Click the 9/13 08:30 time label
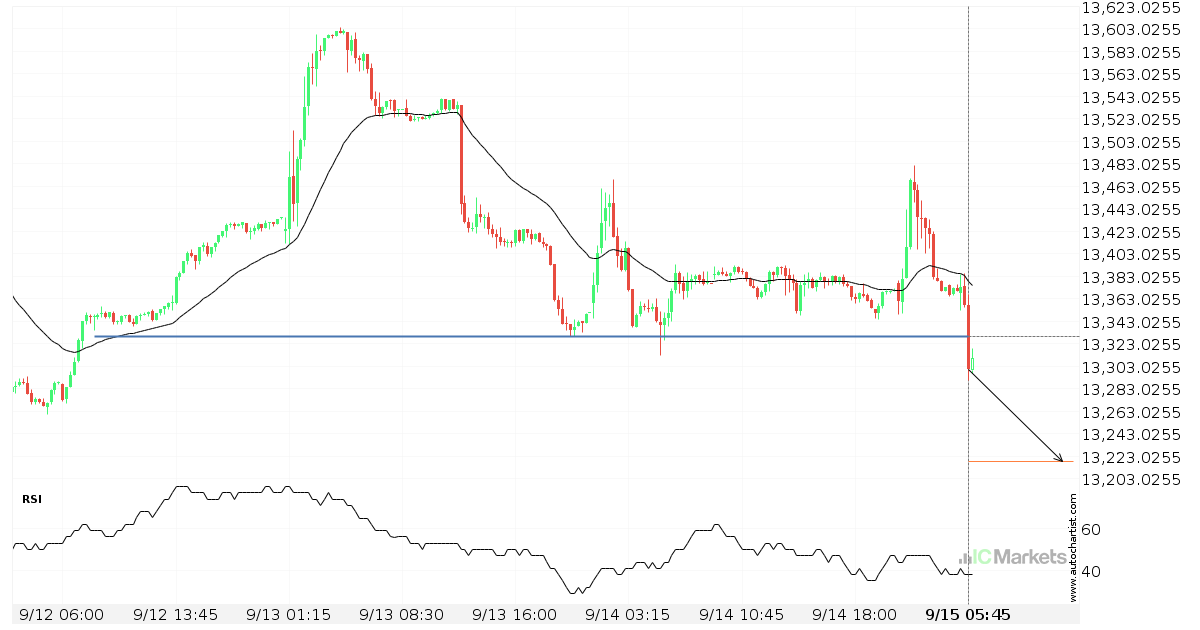1200x630 pixels. [403, 614]
